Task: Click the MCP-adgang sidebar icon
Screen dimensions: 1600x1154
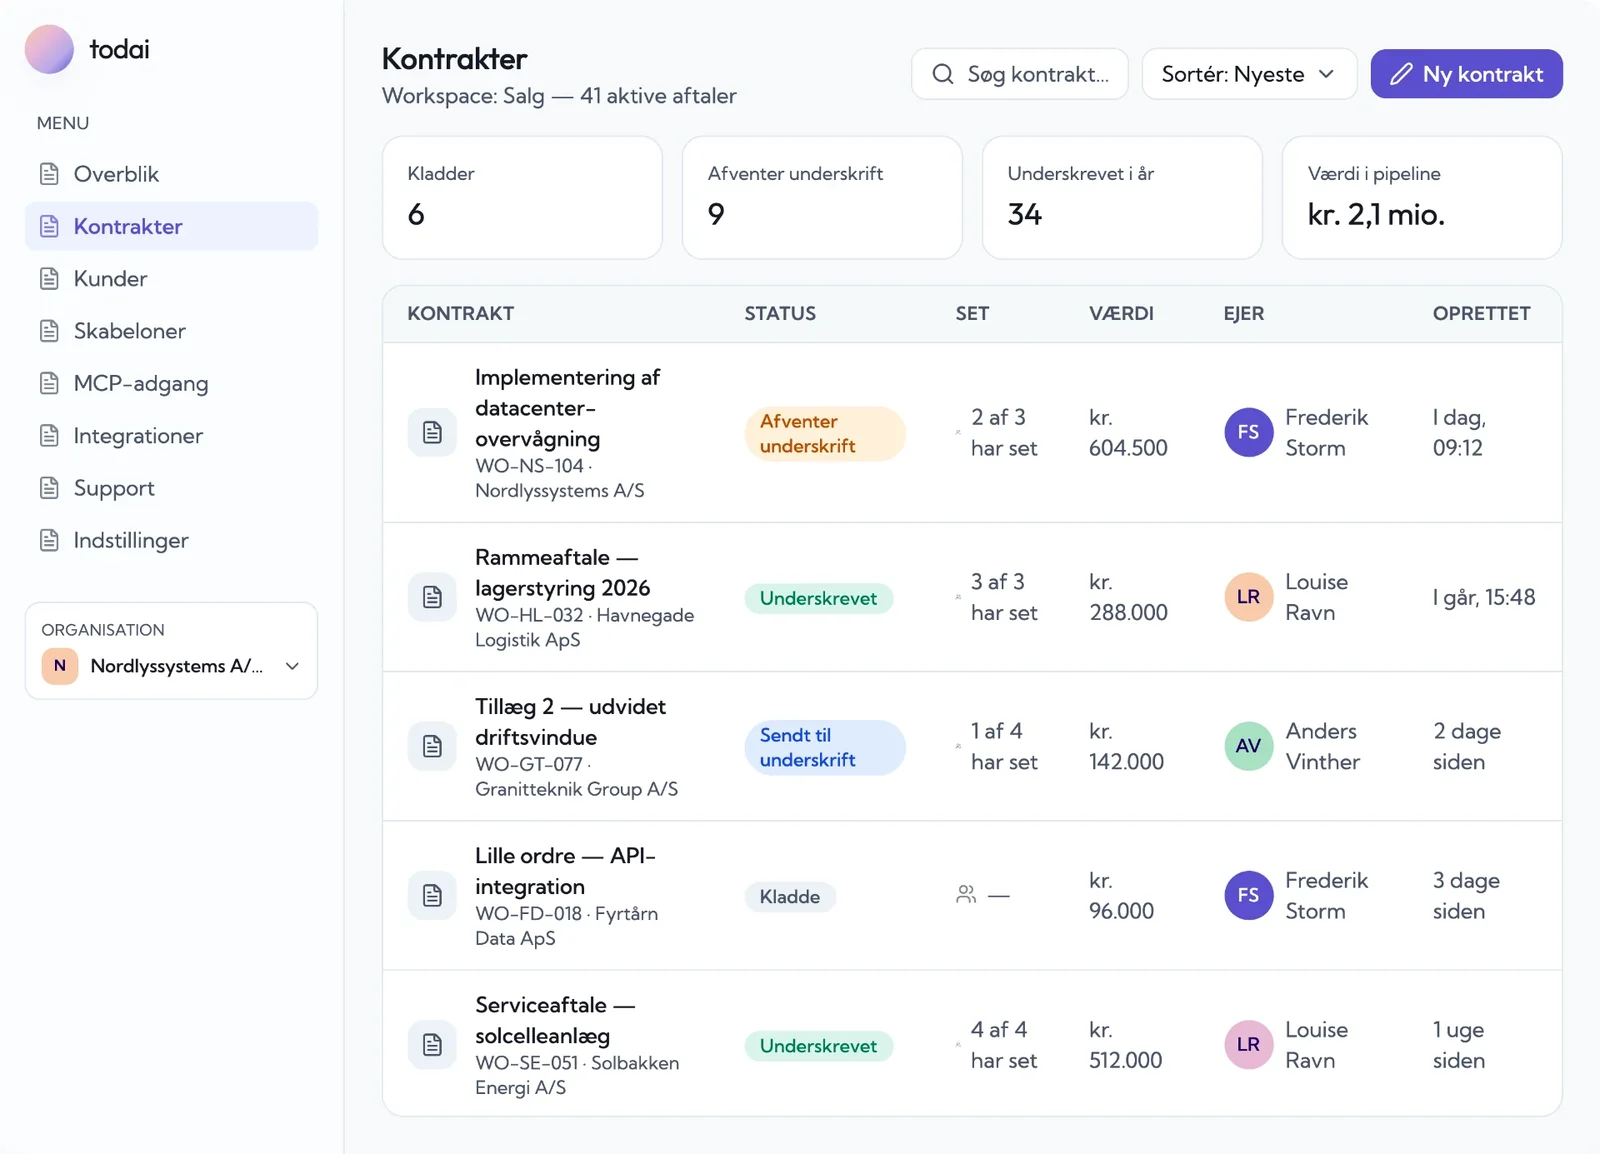Action: pyautogui.click(x=49, y=383)
